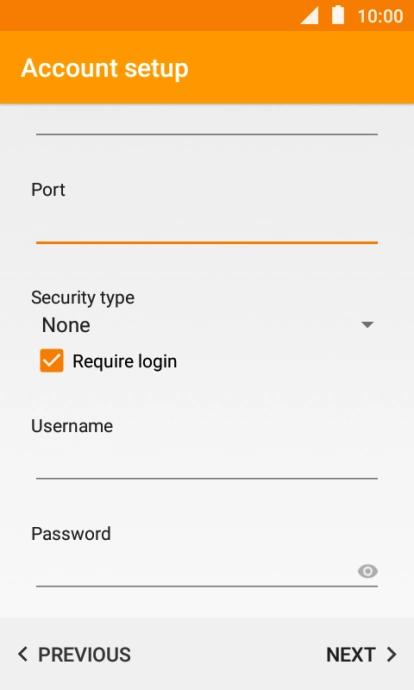Go back with the PREVIOUS button
414x690 pixels.
(74, 654)
